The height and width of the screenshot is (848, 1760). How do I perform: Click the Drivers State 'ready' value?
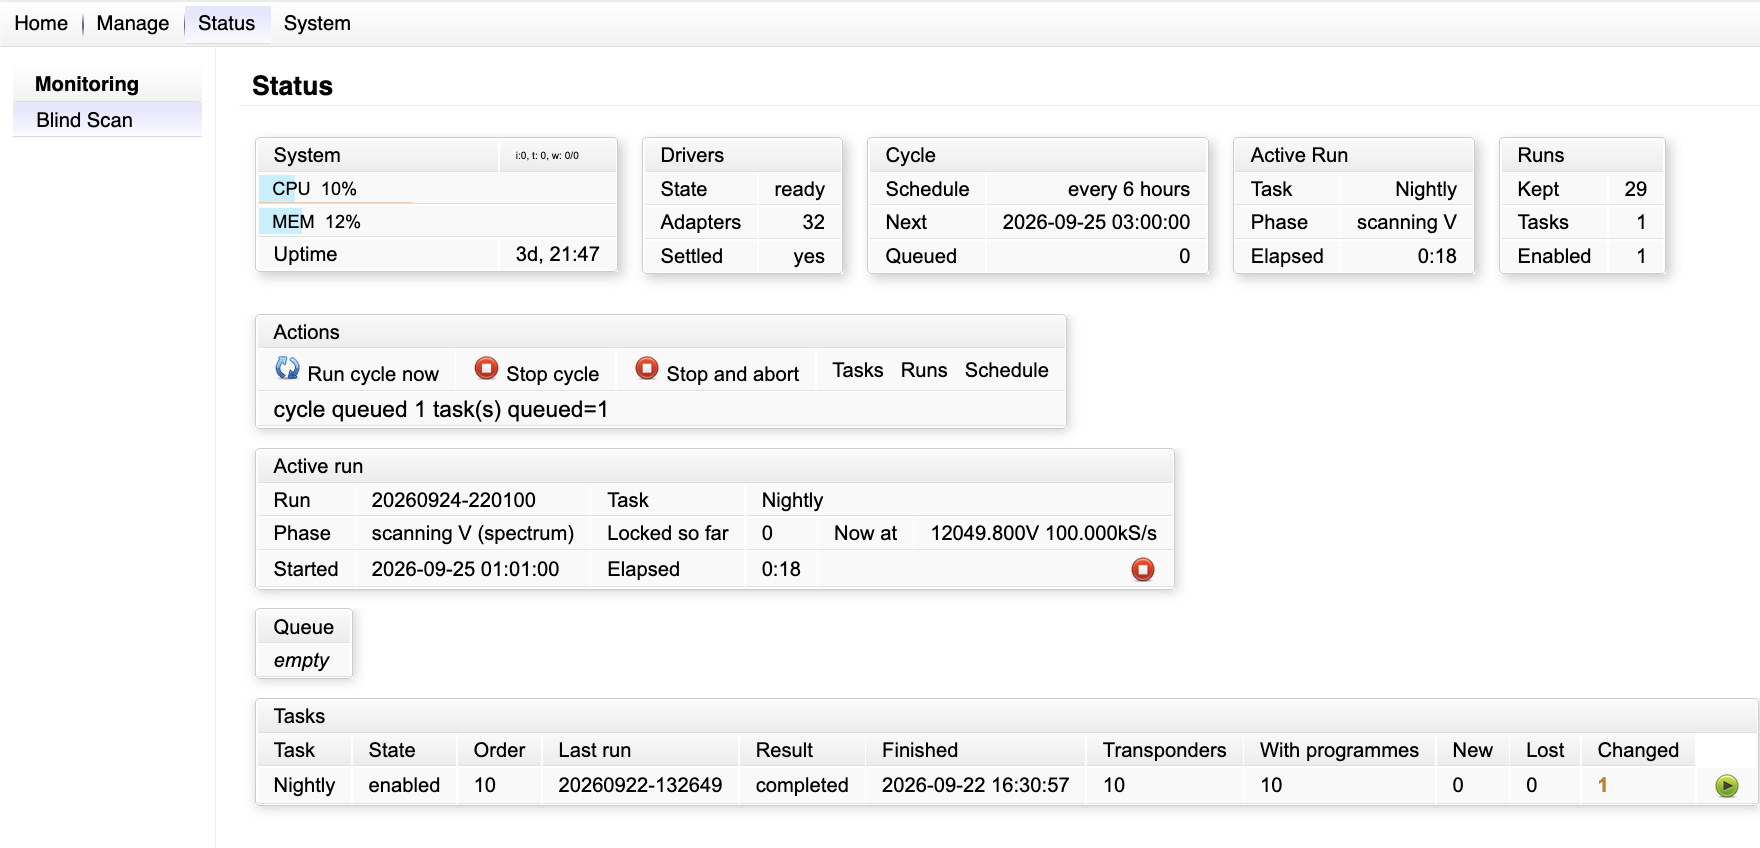(799, 189)
